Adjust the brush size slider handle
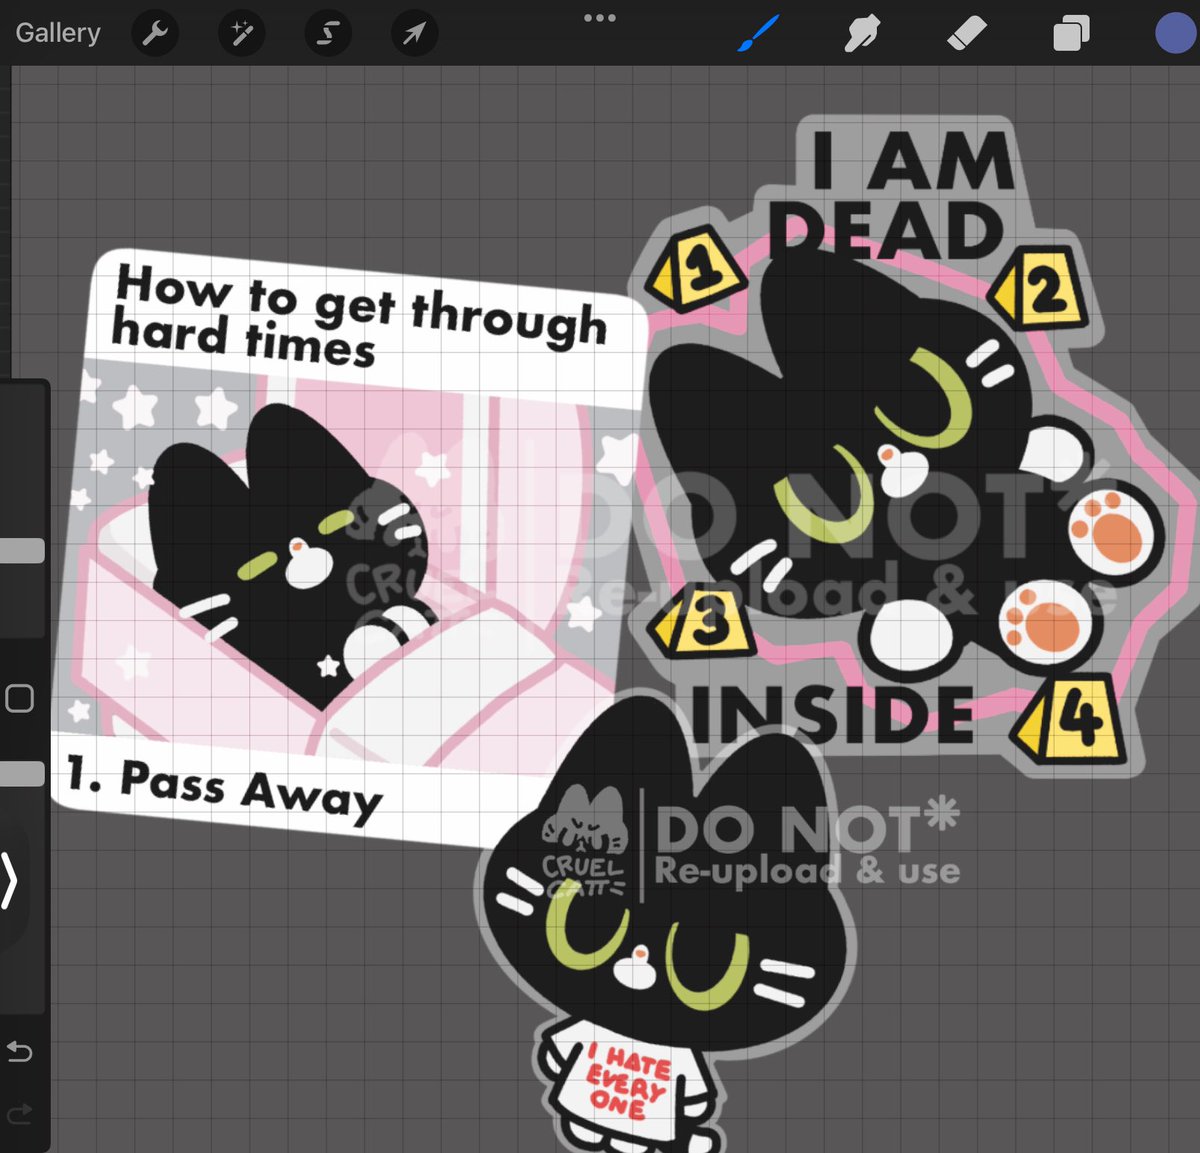This screenshot has height=1153, width=1200. (22, 551)
